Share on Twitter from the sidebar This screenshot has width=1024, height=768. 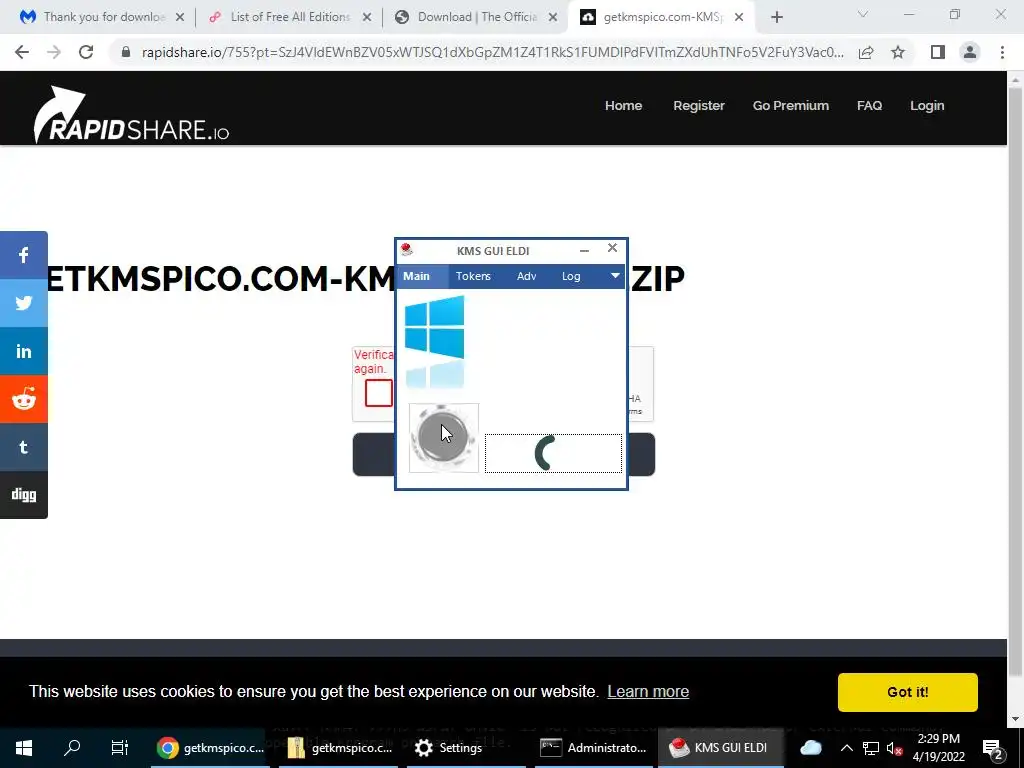pos(24,303)
